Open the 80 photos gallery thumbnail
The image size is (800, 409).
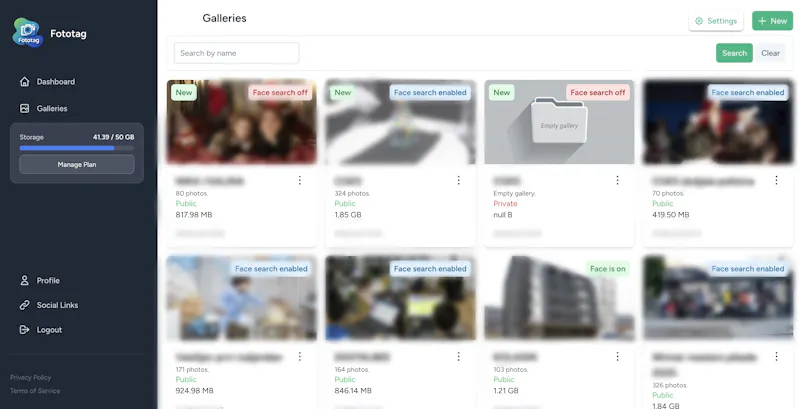click(241, 122)
